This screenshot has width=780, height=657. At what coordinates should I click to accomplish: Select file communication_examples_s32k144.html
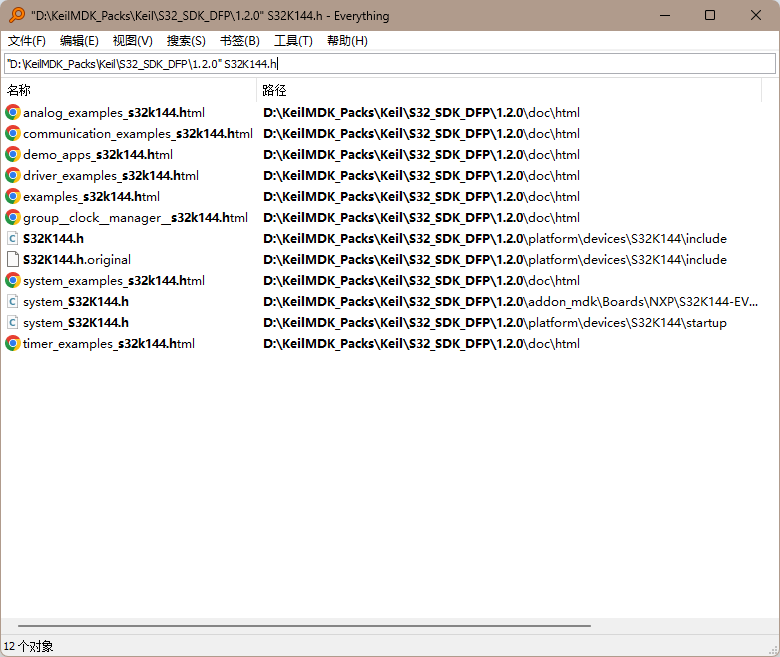point(138,134)
